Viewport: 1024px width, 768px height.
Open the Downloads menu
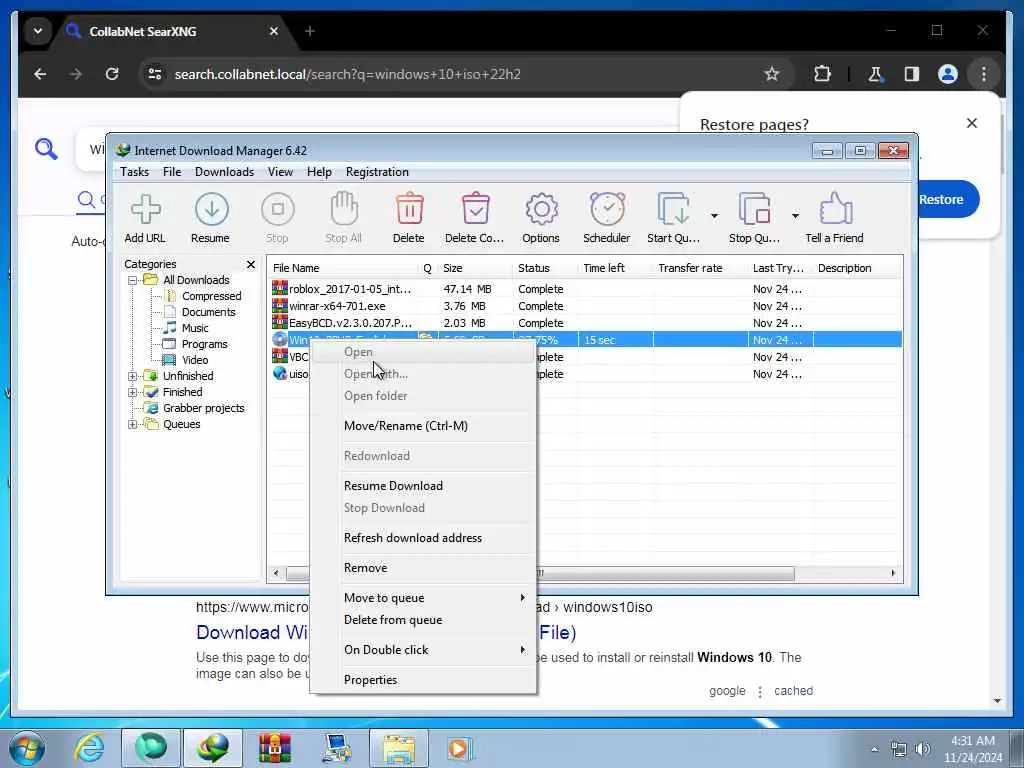tap(224, 172)
